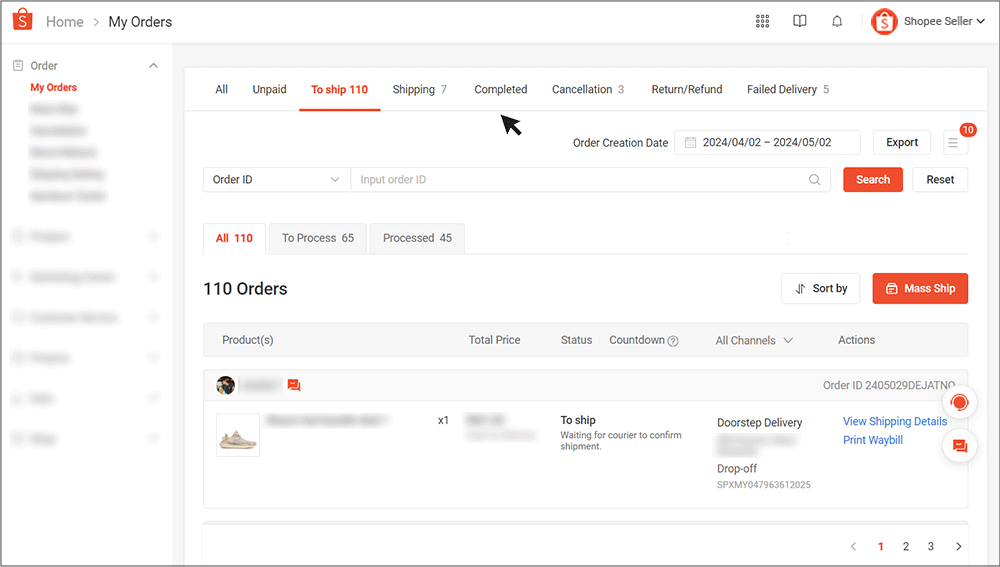Click the Status column header
Screen dimensions: 1000x567
577,340
